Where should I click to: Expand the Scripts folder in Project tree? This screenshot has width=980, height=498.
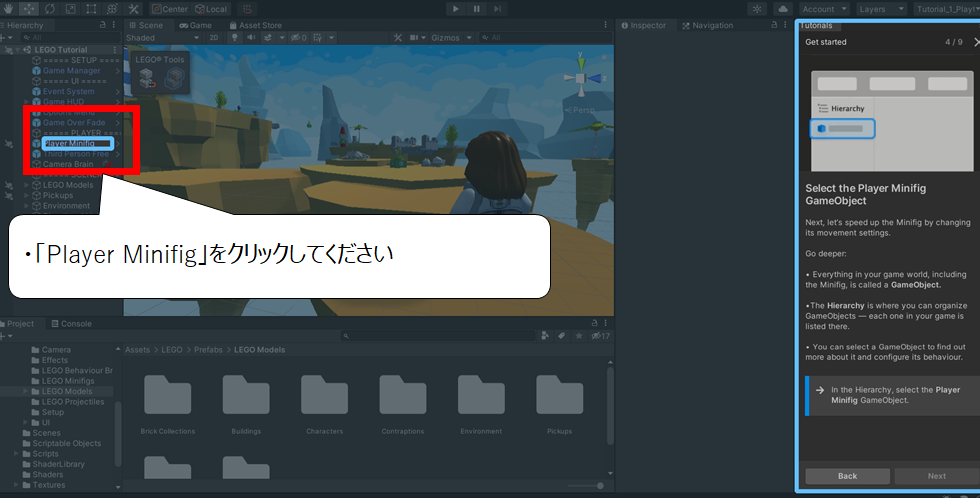(x=16, y=454)
